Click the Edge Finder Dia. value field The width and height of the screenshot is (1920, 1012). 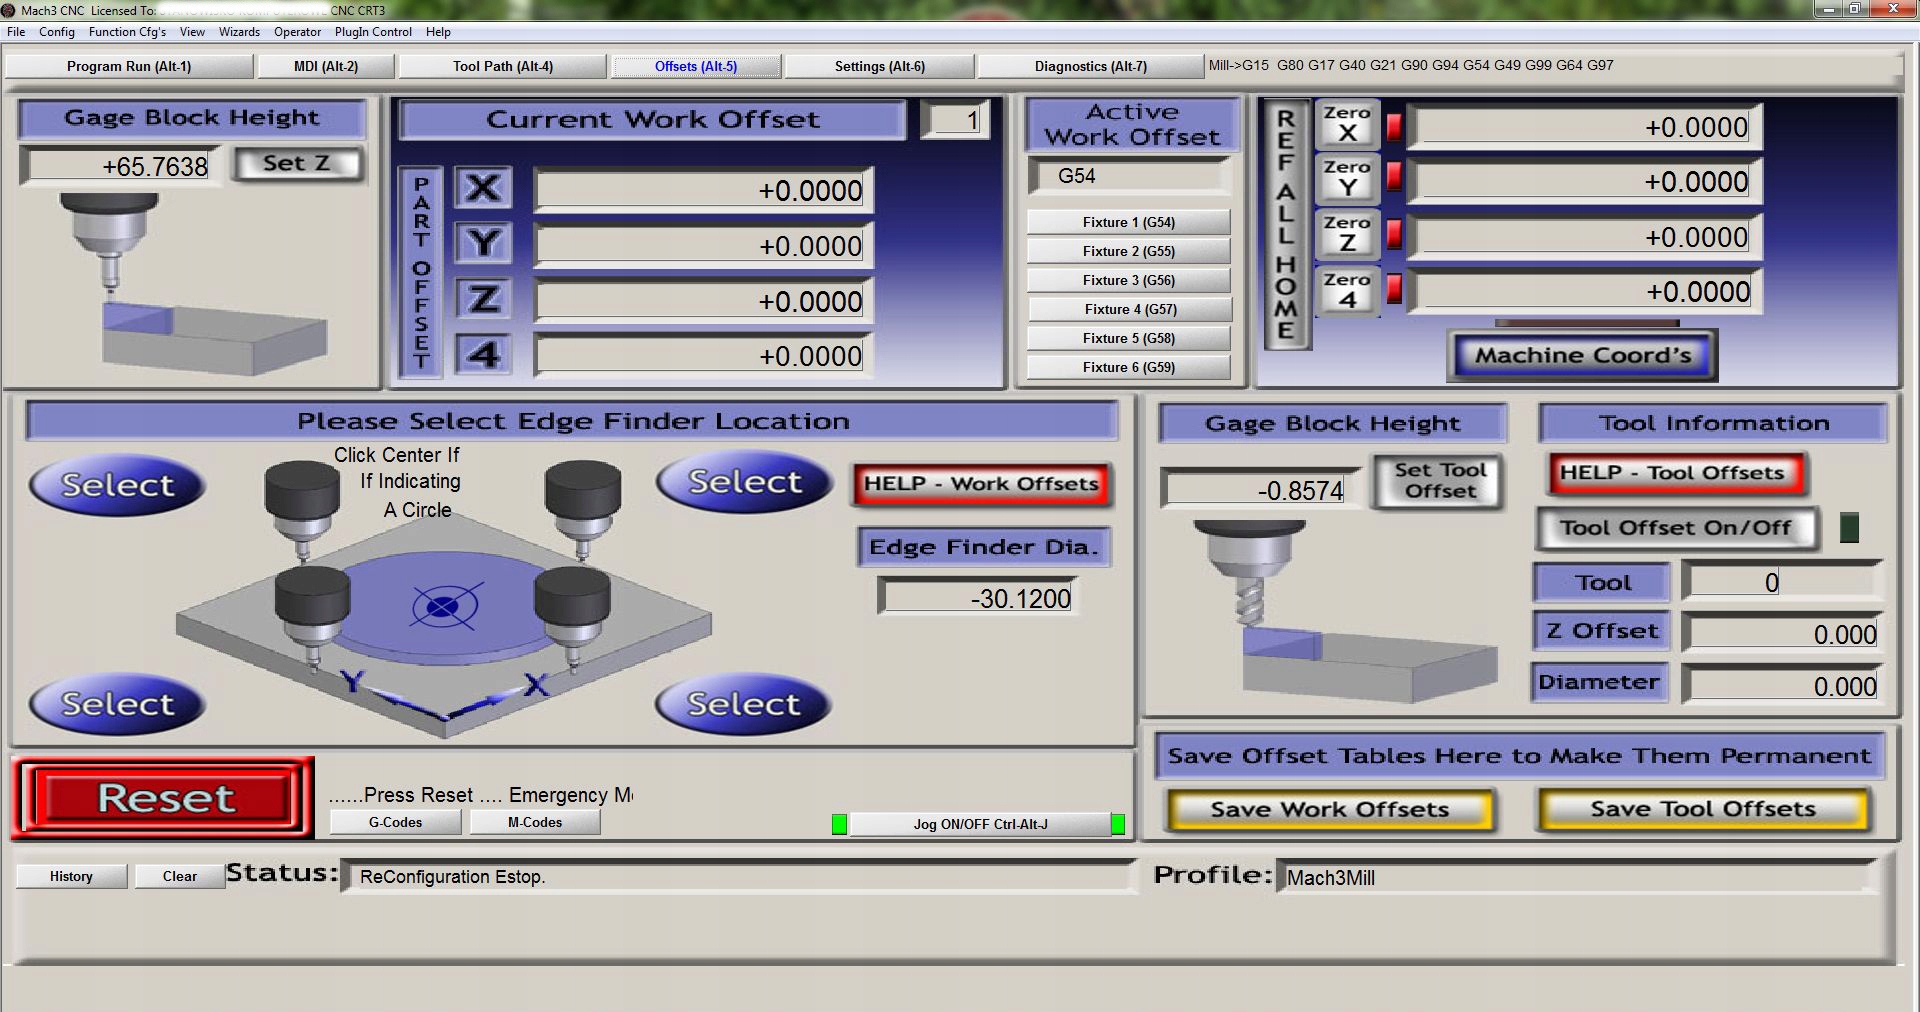978,598
